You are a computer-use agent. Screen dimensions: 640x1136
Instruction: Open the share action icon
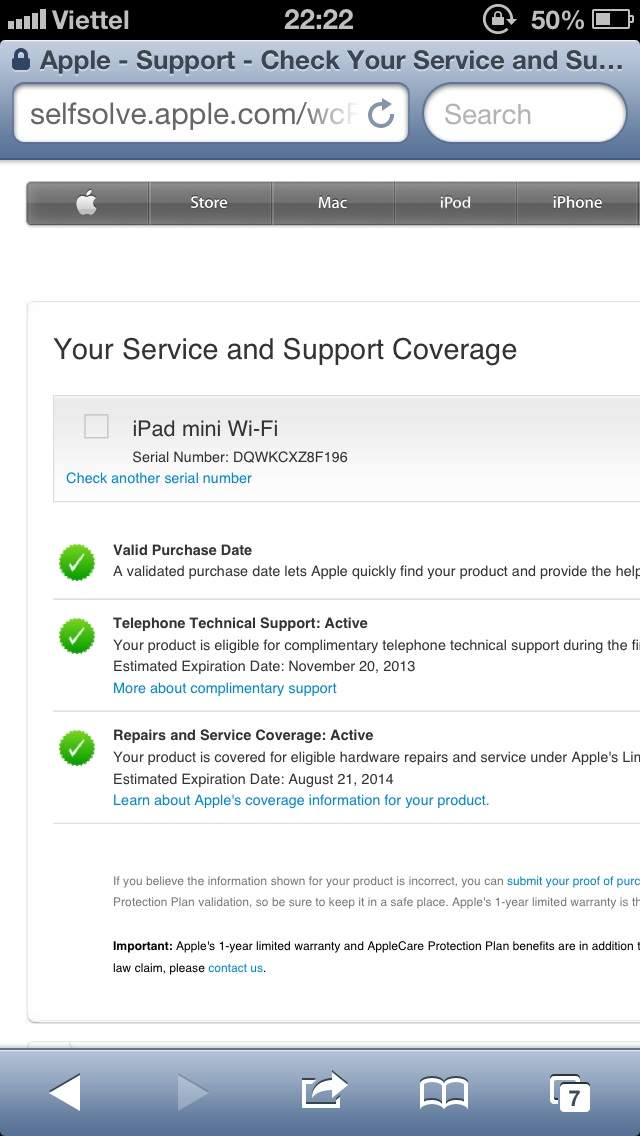coord(324,1090)
